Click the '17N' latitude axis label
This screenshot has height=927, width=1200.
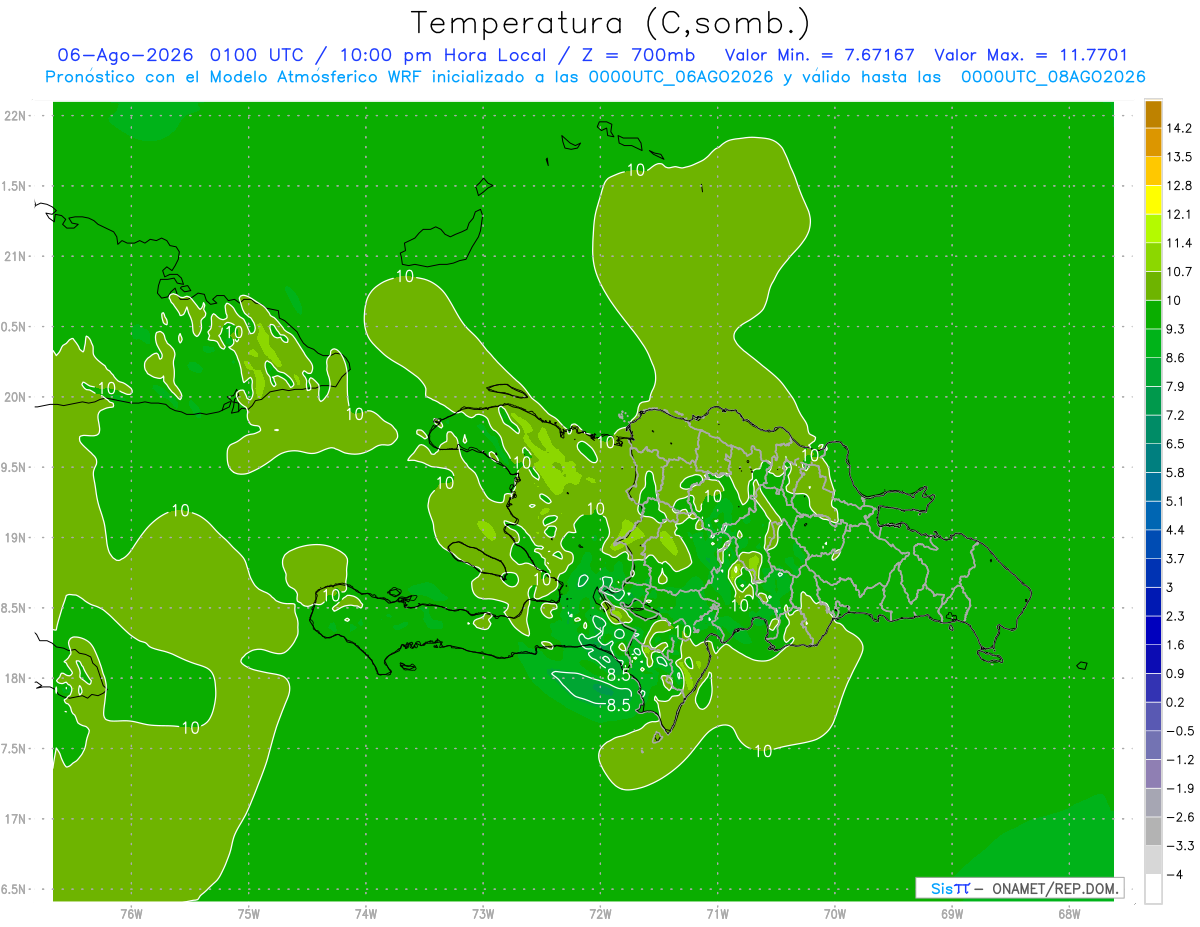16,819
